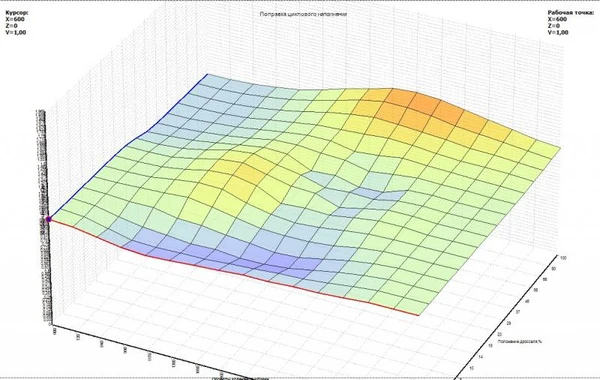Click V=1,00 under the Рабочая точка heading

point(558,33)
